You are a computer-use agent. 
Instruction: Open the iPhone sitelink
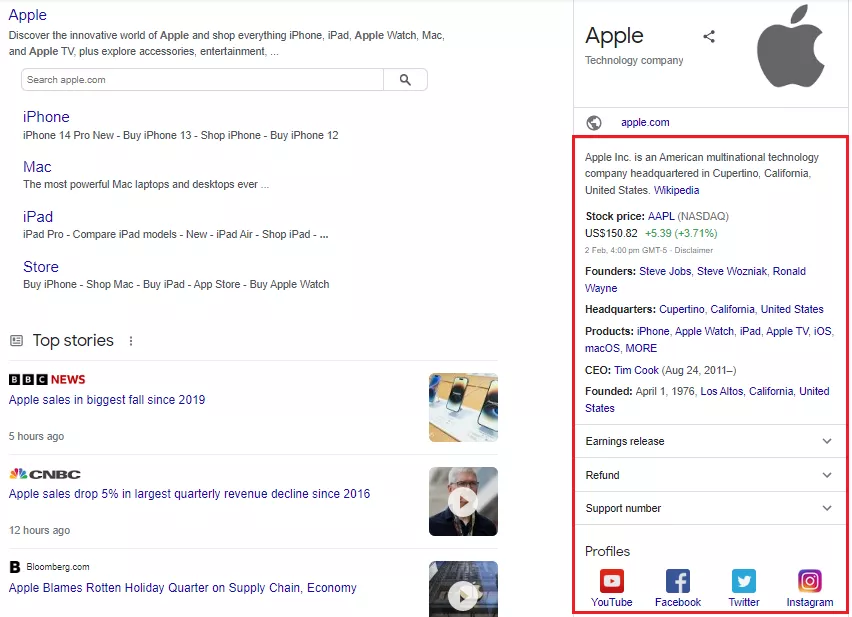pyautogui.click(x=46, y=117)
